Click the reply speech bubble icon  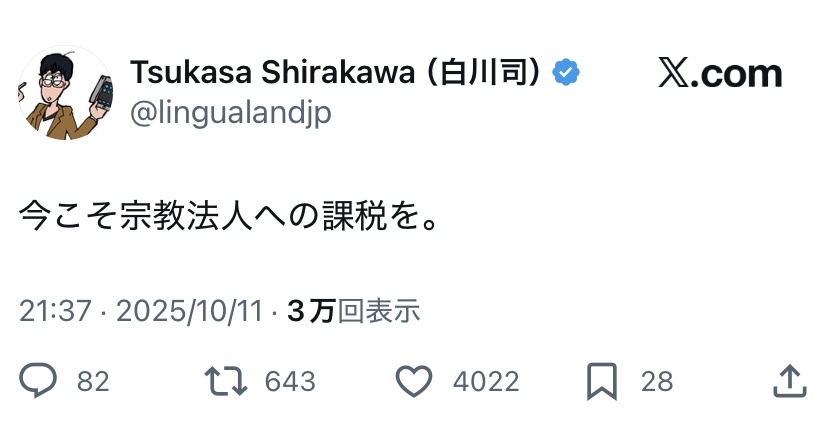click(39, 381)
